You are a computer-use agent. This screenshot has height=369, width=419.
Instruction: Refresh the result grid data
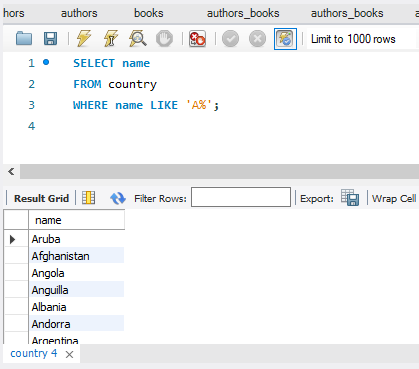(118, 198)
